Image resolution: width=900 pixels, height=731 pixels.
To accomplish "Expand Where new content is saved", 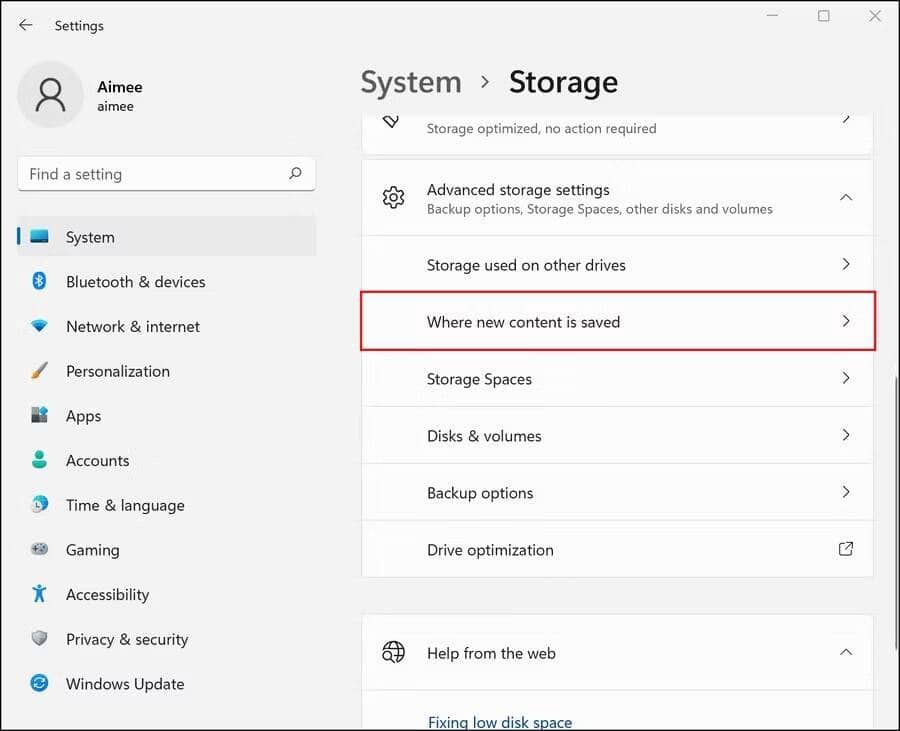I will [x=846, y=322].
